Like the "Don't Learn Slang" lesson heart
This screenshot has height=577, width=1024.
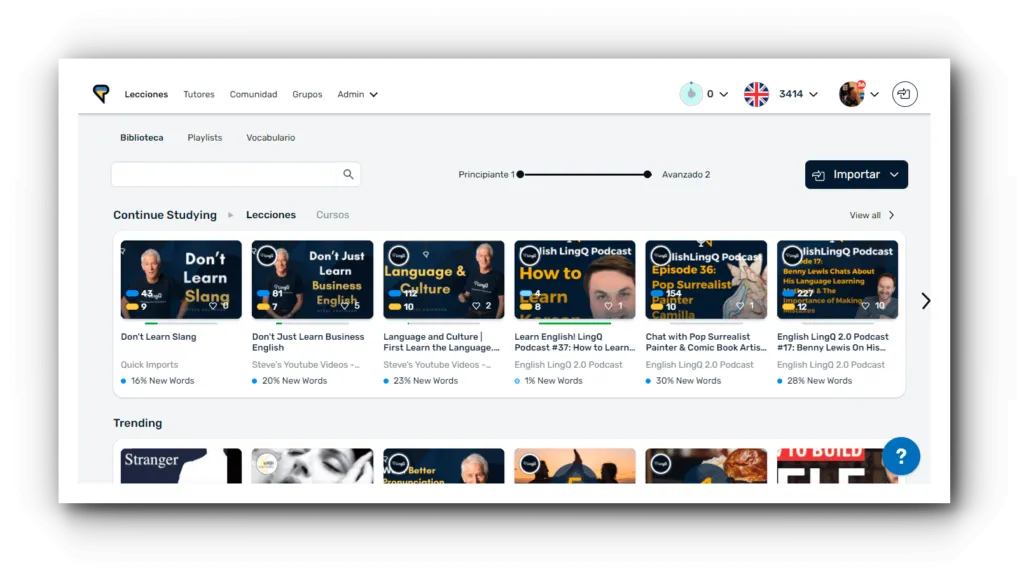click(x=213, y=306)
